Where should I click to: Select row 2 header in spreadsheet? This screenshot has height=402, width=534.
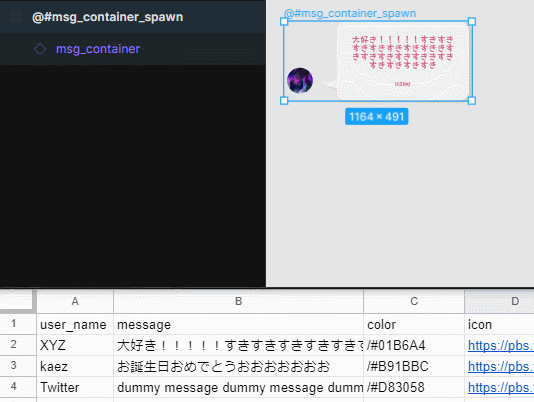(18, 345)
